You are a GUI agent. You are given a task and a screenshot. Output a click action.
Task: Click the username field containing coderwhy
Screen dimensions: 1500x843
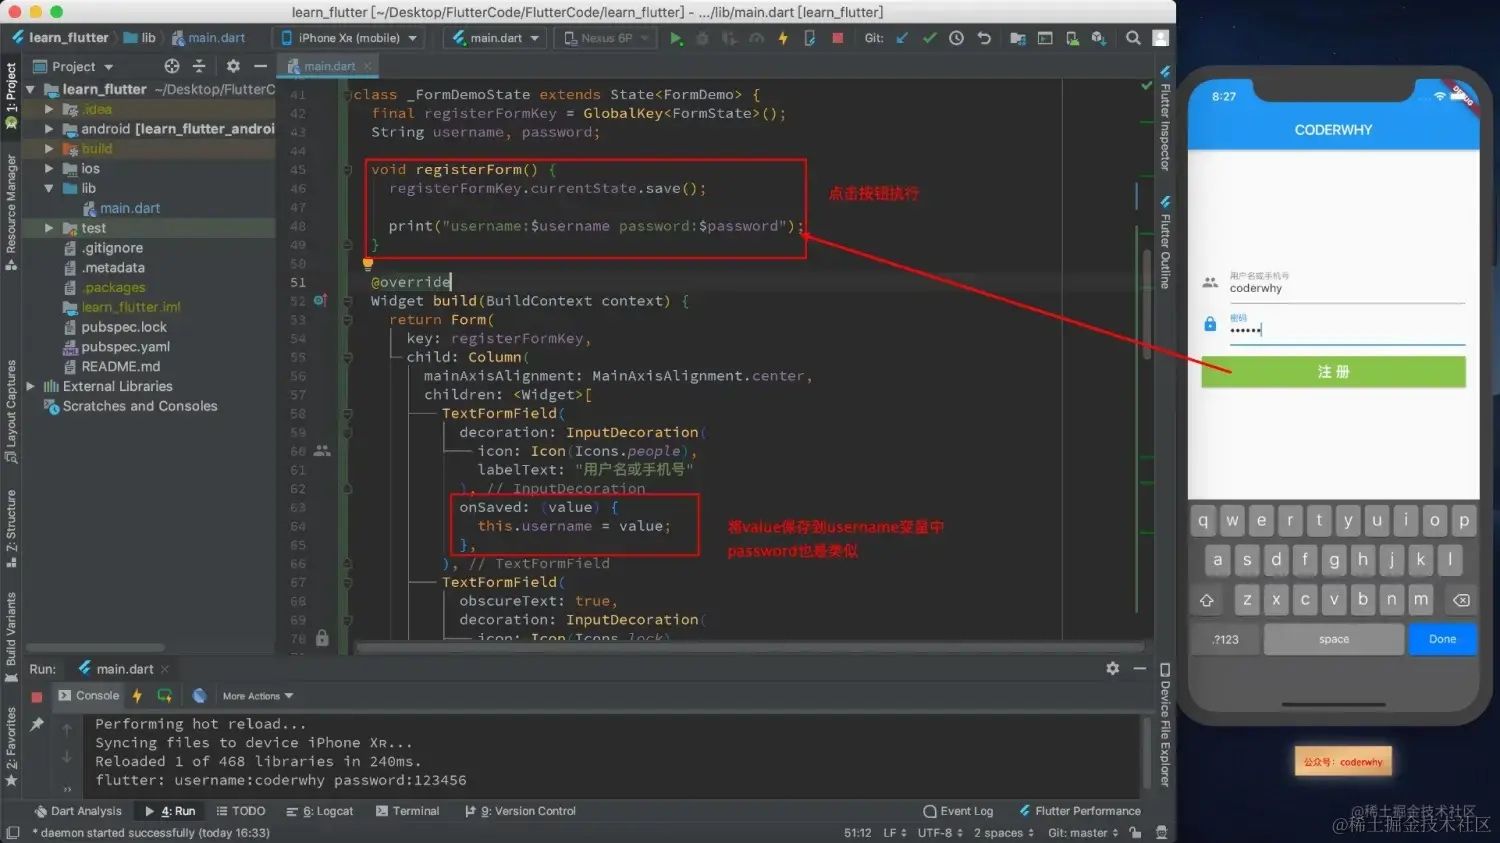1347,286
